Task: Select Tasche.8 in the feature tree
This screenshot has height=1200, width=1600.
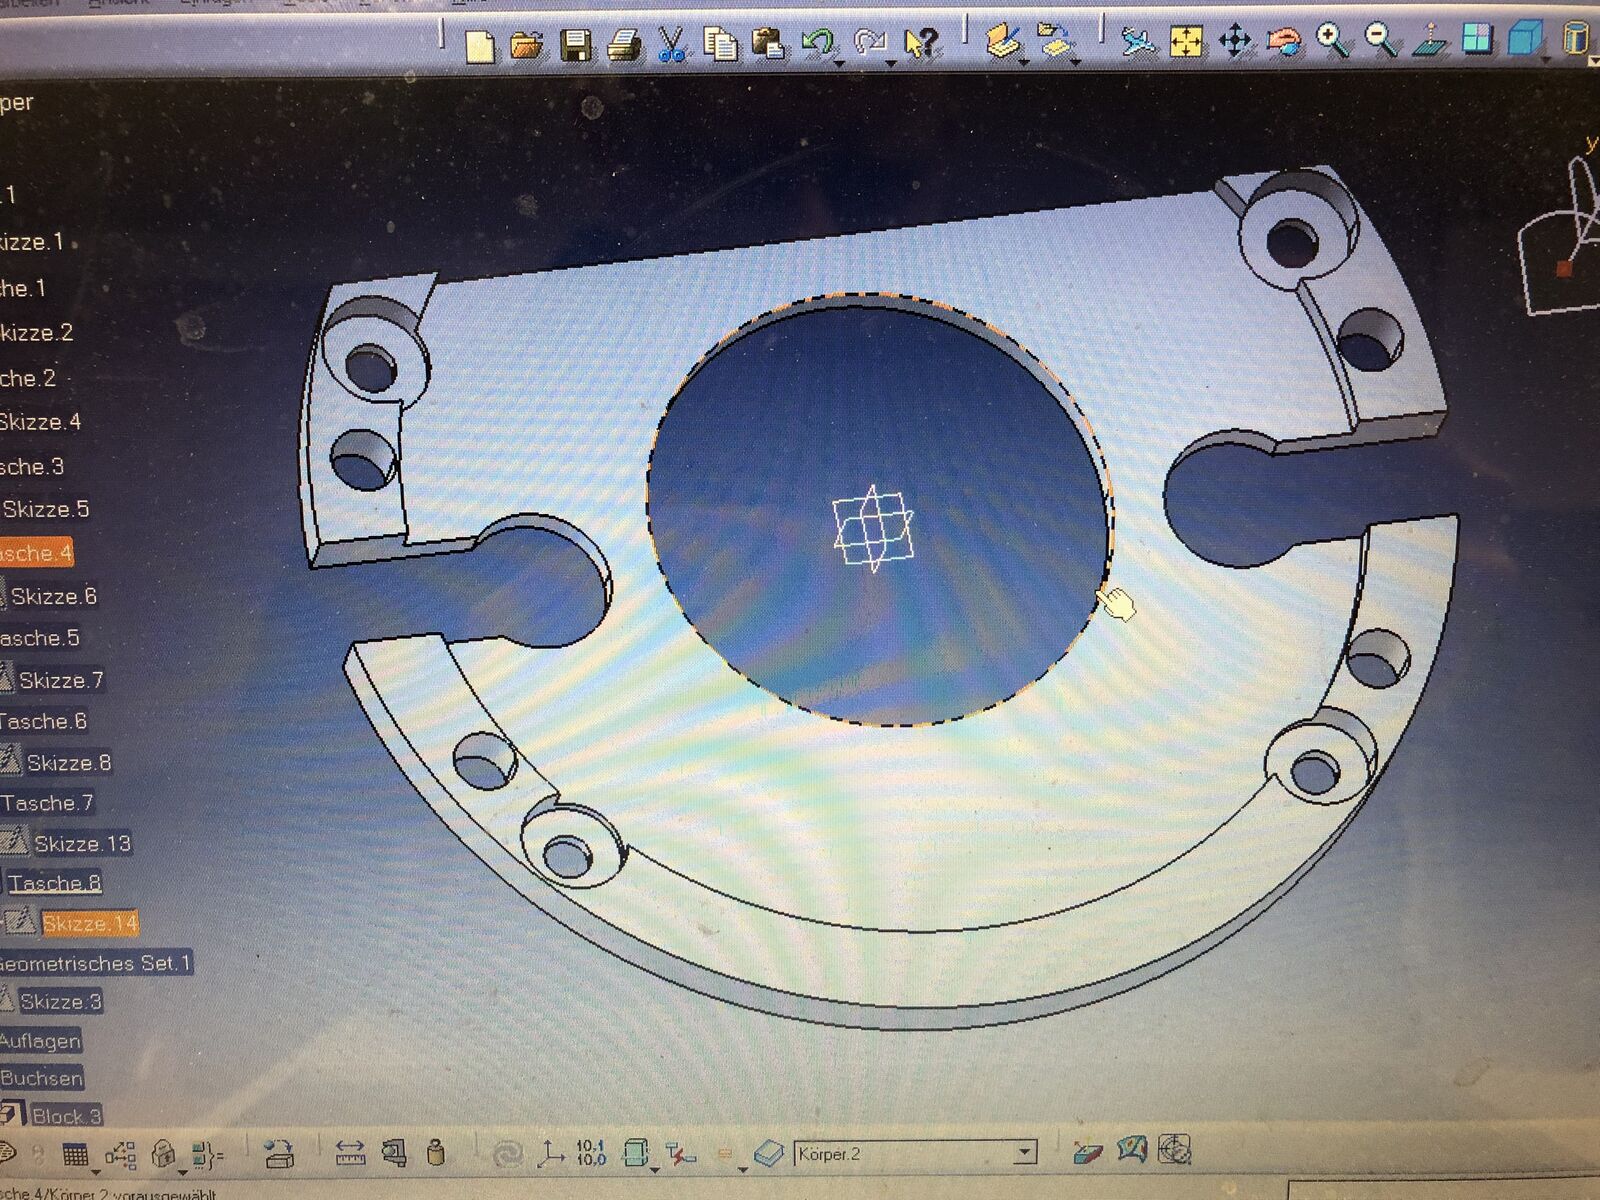Action: (x=55, y=883)
